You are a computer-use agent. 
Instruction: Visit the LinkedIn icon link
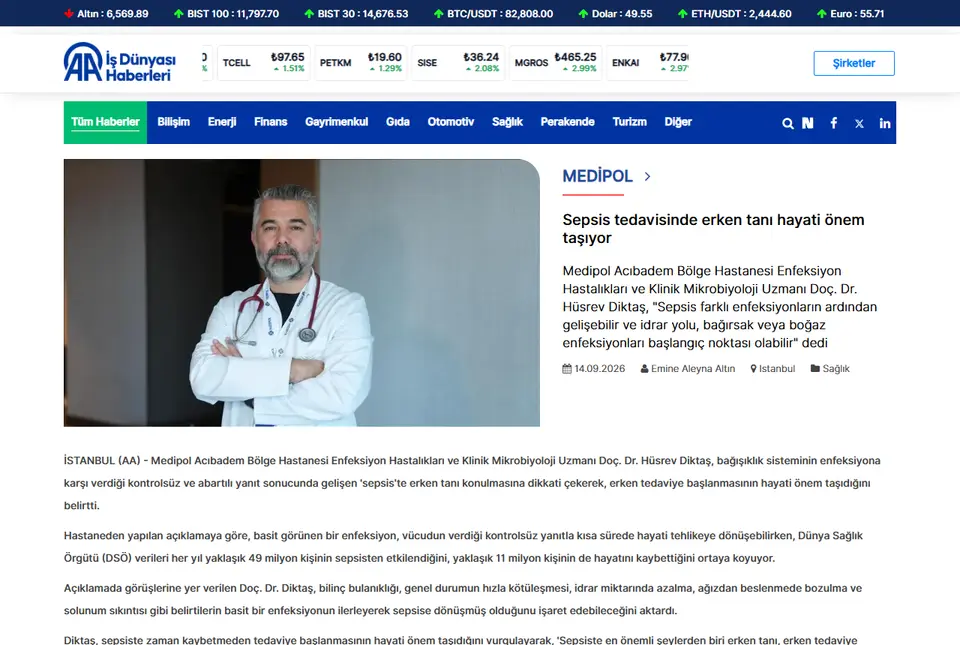pos(885,123)
